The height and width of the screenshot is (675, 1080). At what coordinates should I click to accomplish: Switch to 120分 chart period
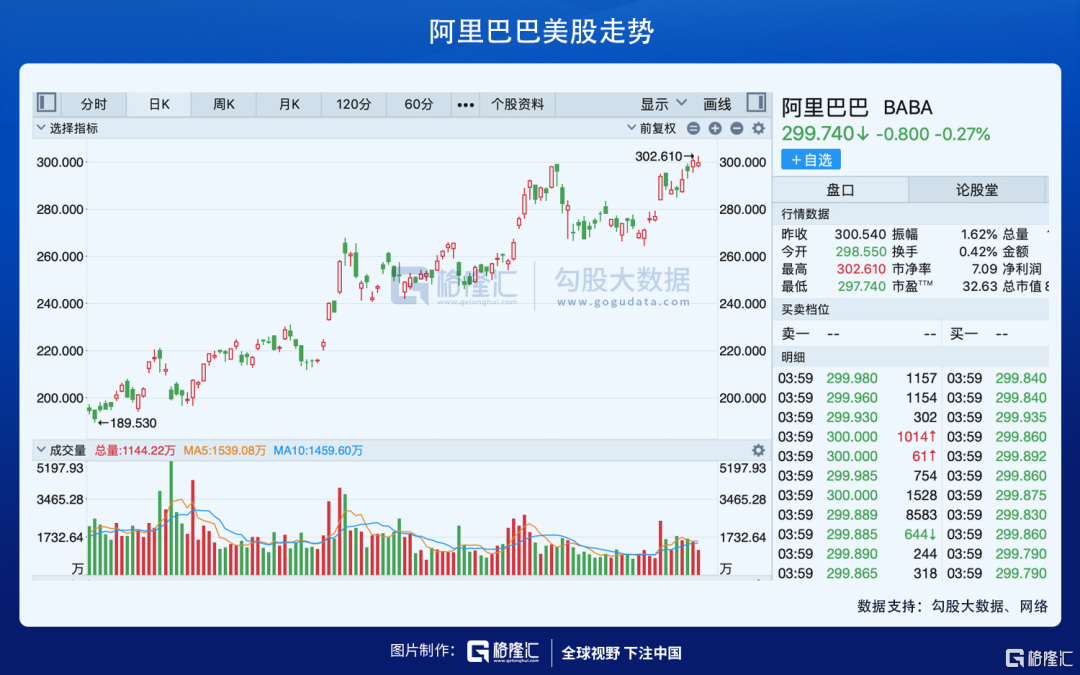[x=353, y=105]
